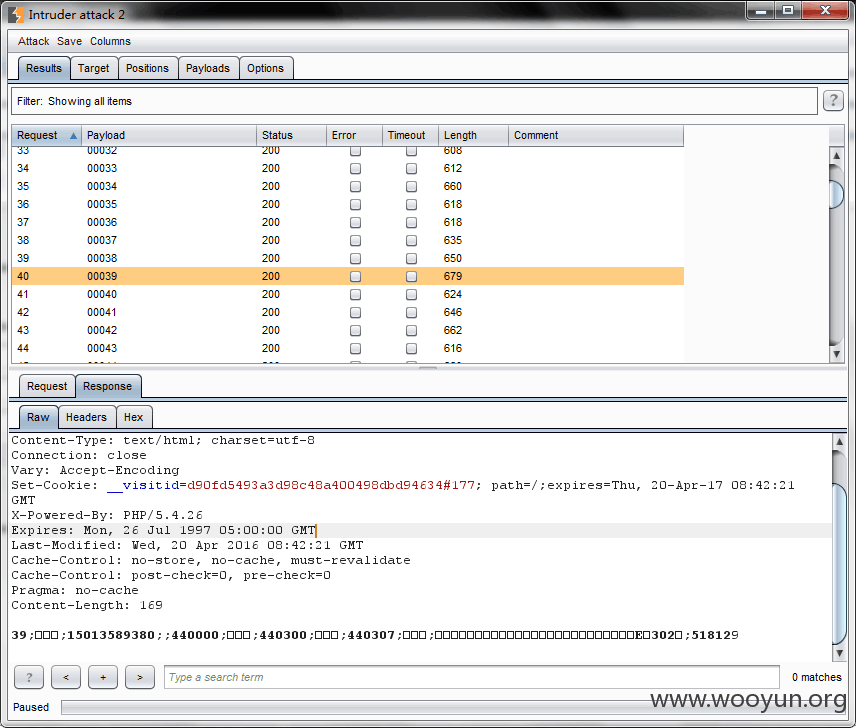Select highlighted row with payload 00039

tap(347, 276)
